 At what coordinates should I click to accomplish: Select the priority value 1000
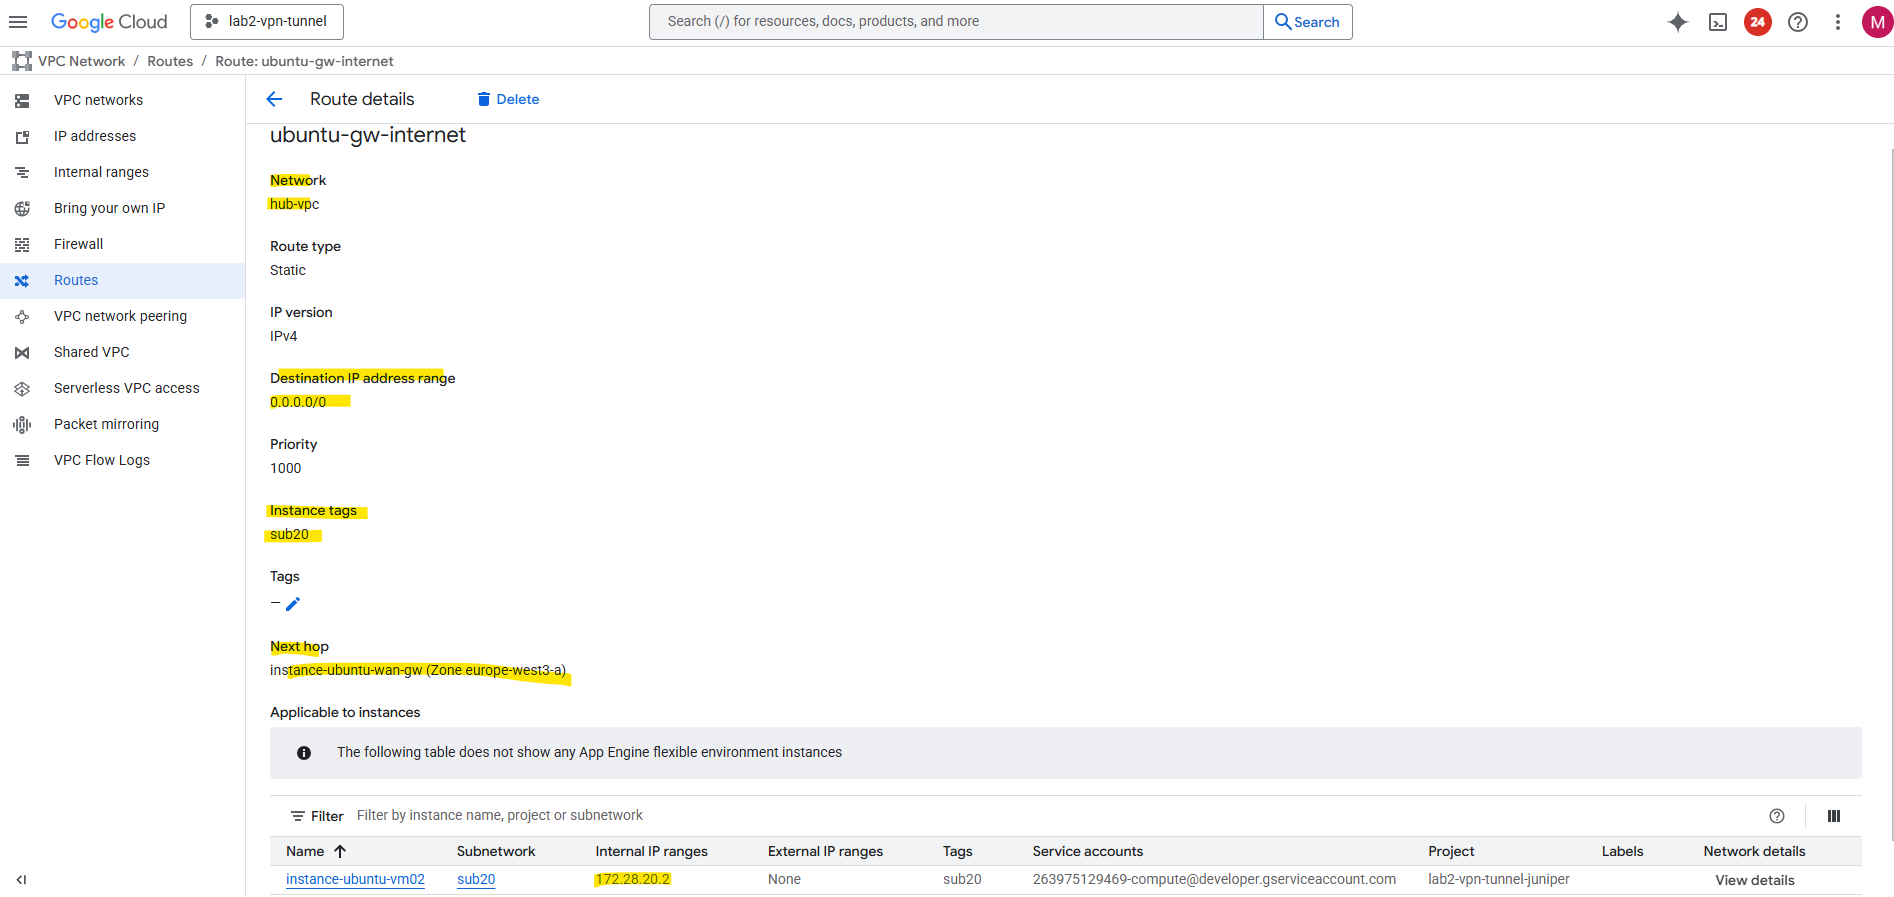(x=285, y=468)
